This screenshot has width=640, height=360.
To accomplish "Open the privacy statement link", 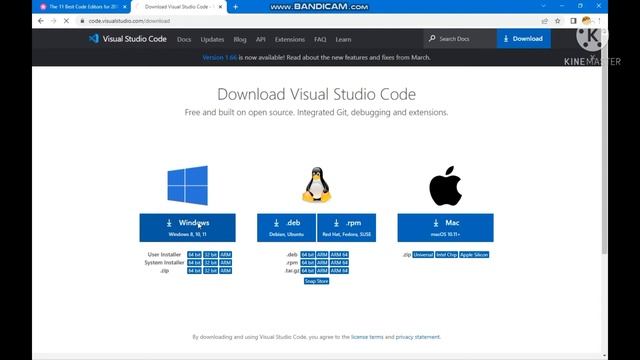I will pyautogui.click(x=418, y=337).
